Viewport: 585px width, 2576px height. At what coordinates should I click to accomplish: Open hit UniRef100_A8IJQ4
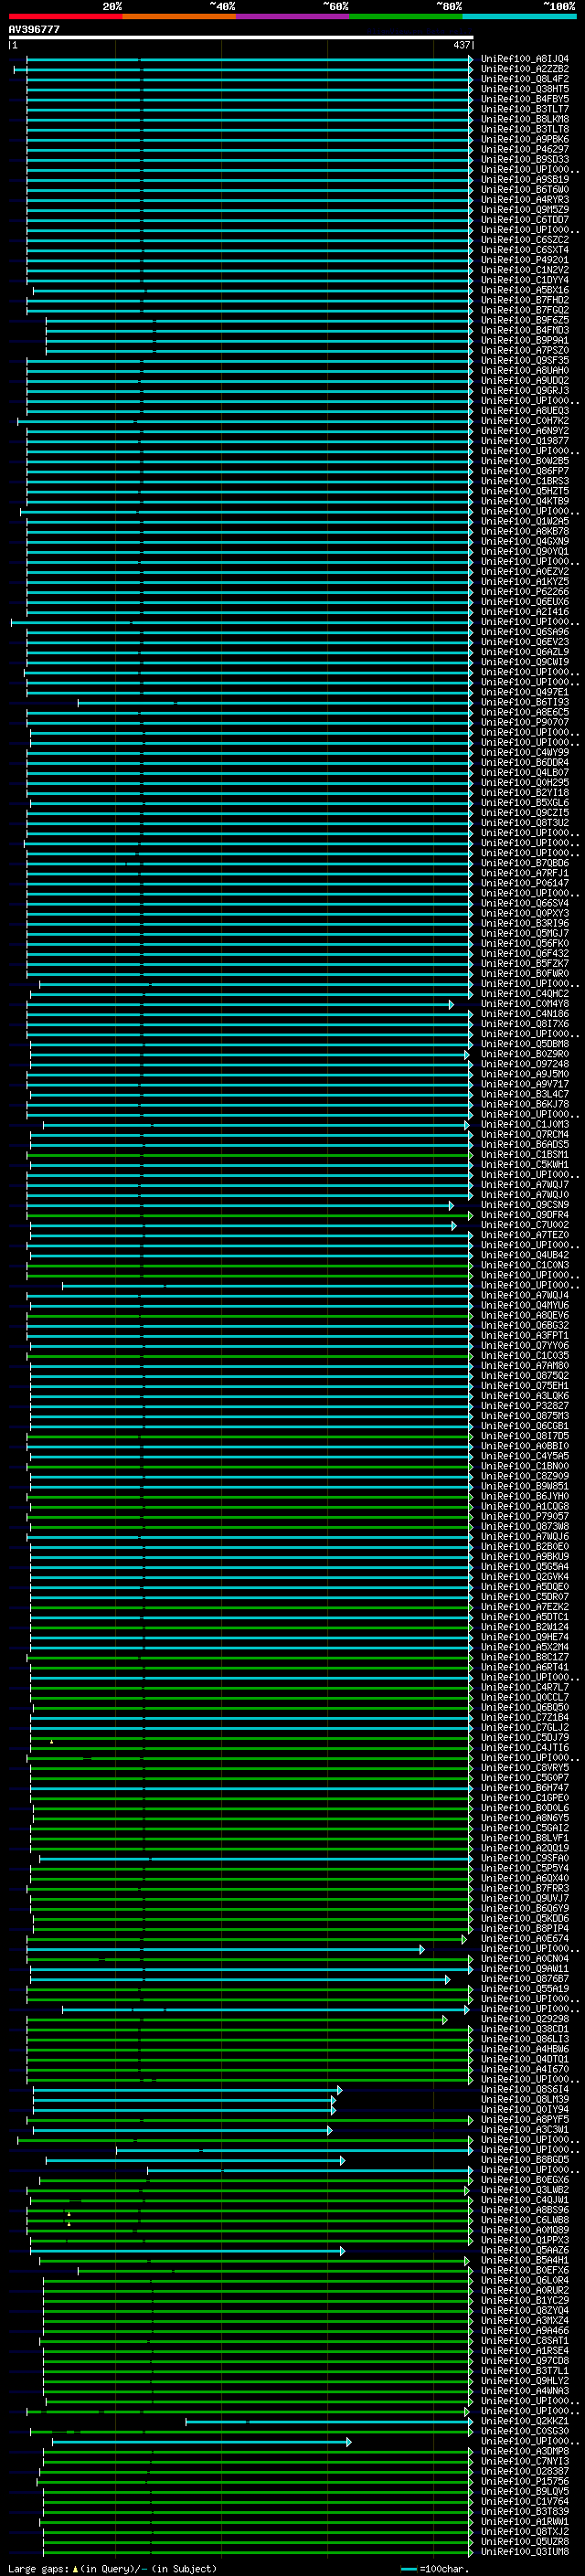[524, 59]
